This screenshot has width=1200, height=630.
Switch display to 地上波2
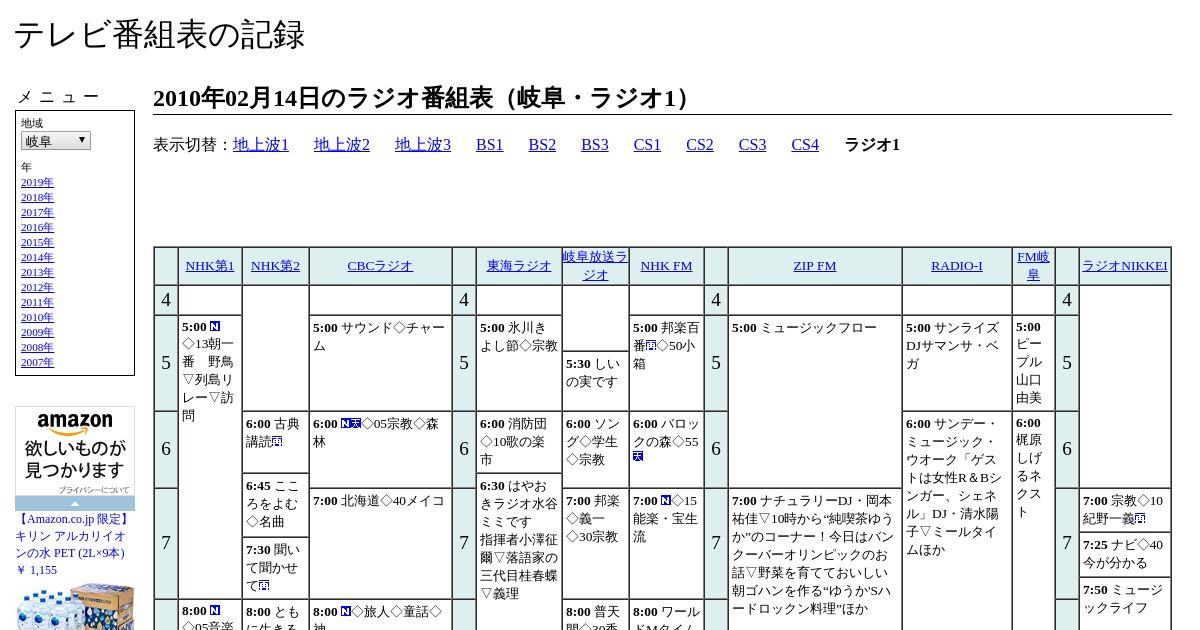(x=342, y=145)
